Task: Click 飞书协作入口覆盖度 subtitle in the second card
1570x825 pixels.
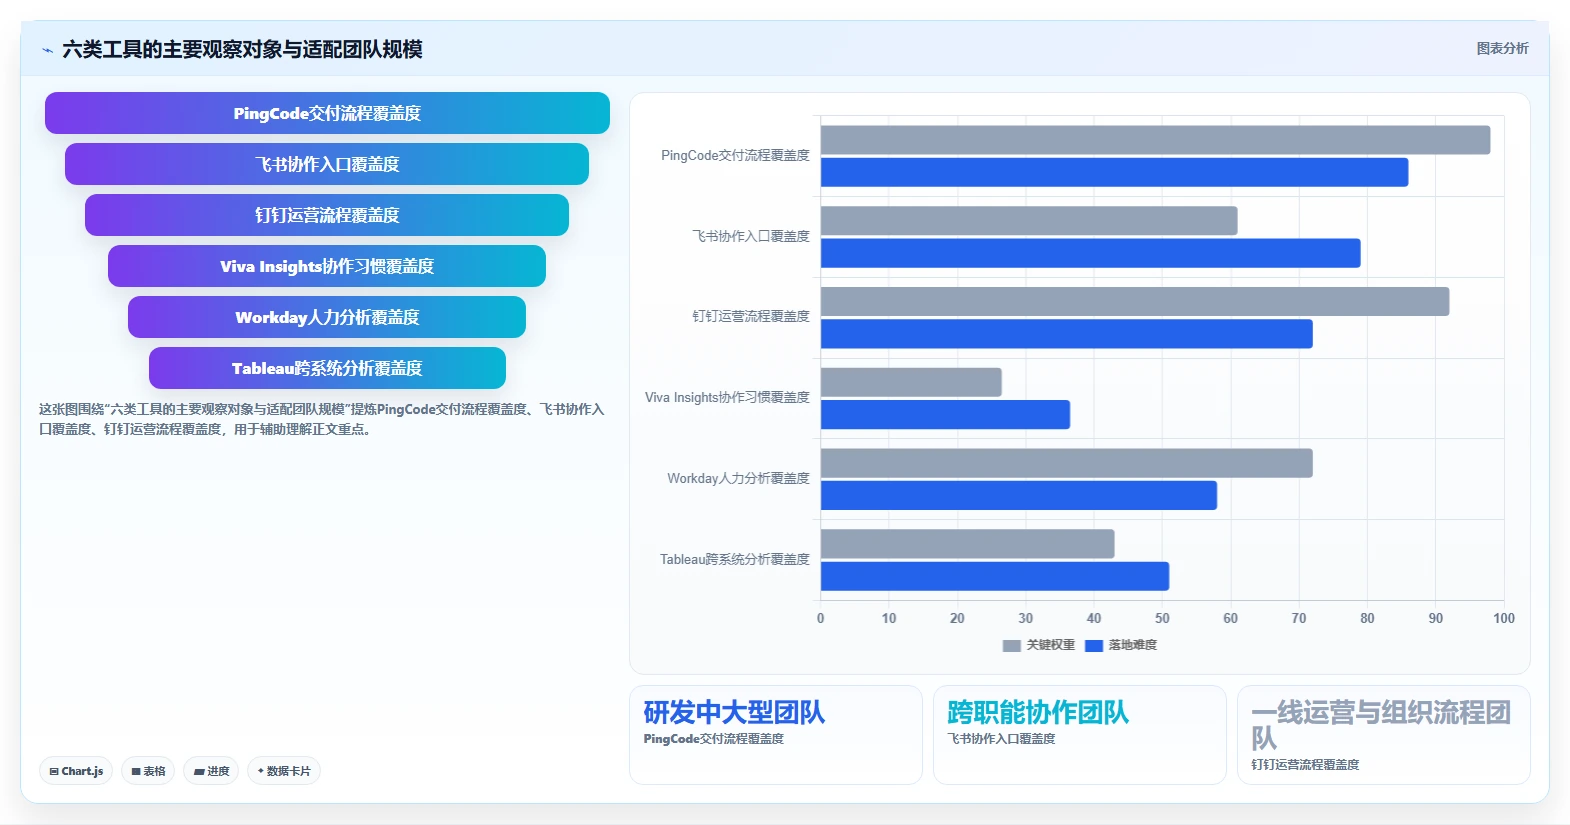Action: (1001, 739)
